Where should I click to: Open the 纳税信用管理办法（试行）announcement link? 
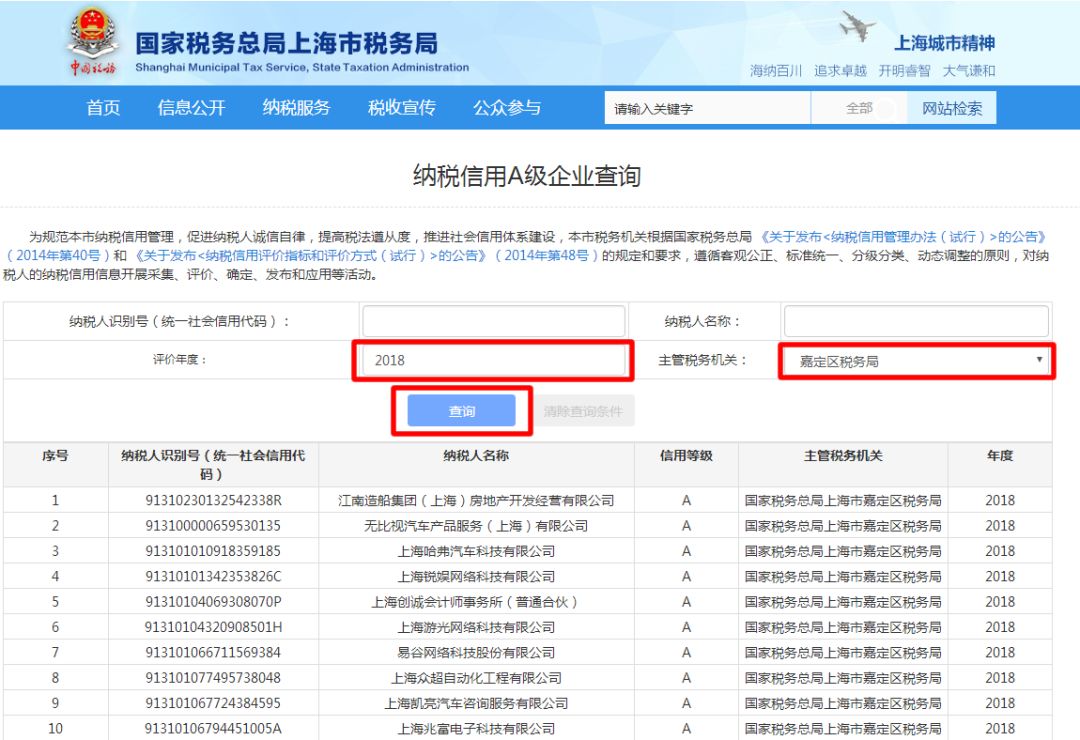[x=903, y=237]
